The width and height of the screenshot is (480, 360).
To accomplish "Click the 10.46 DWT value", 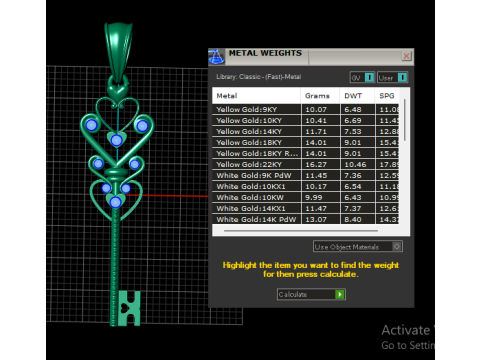I will (x=355, y=164).
